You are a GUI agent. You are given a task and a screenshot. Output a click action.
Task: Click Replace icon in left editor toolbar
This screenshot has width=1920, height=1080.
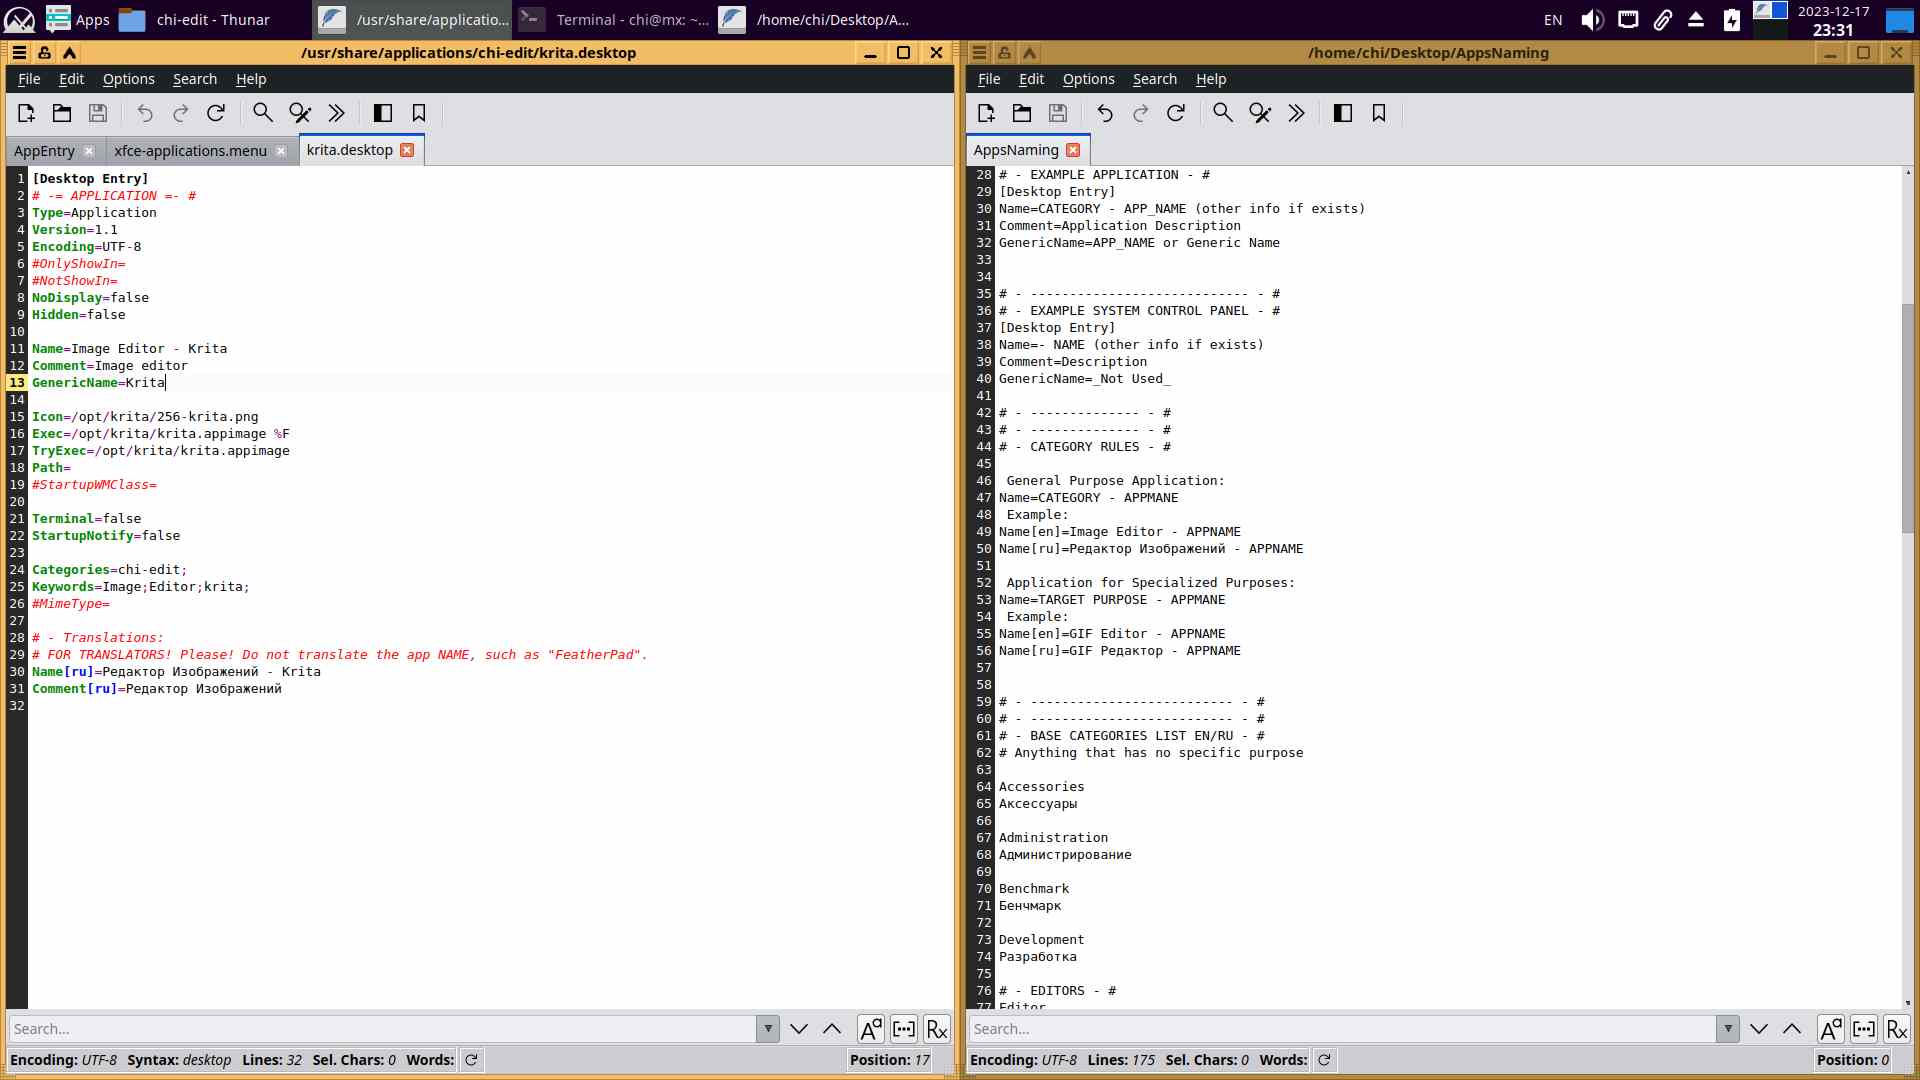coord(300,113)
